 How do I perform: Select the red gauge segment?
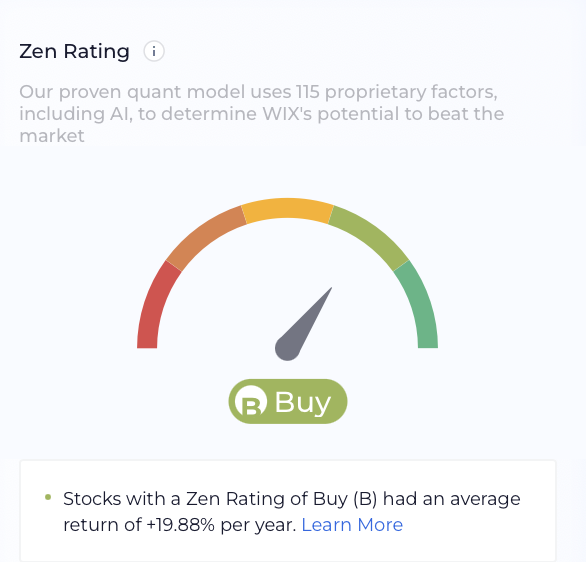tap(155, 307)
